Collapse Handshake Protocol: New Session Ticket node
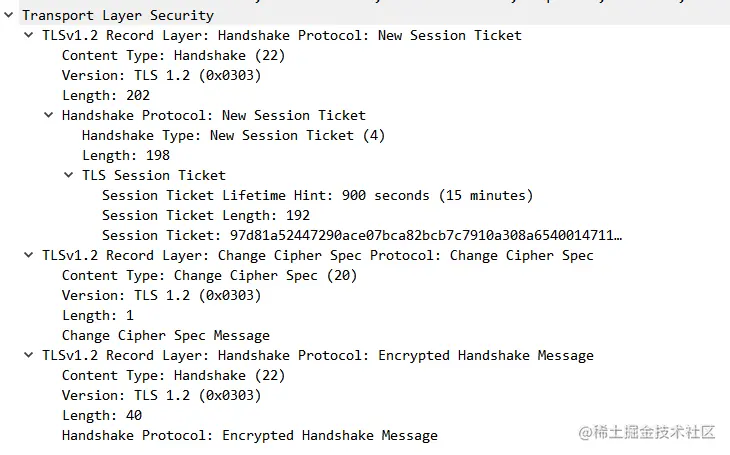Viewport: 730px width, 455px height. coord(49,115)
